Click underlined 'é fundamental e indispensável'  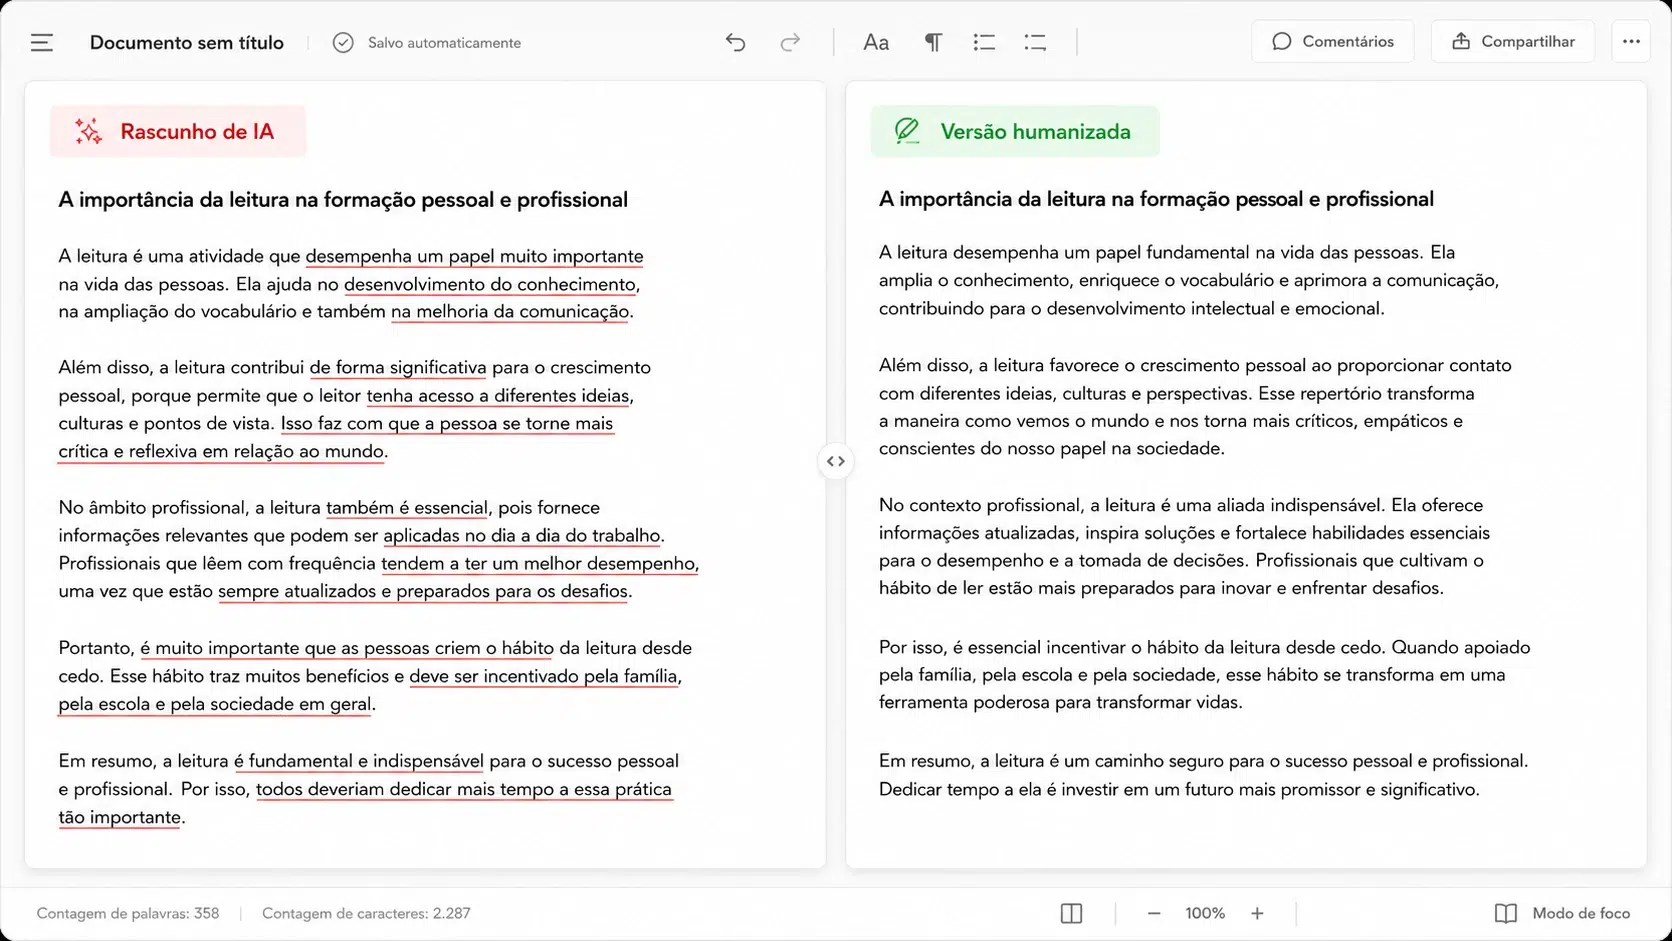click(x=359, y=761)
